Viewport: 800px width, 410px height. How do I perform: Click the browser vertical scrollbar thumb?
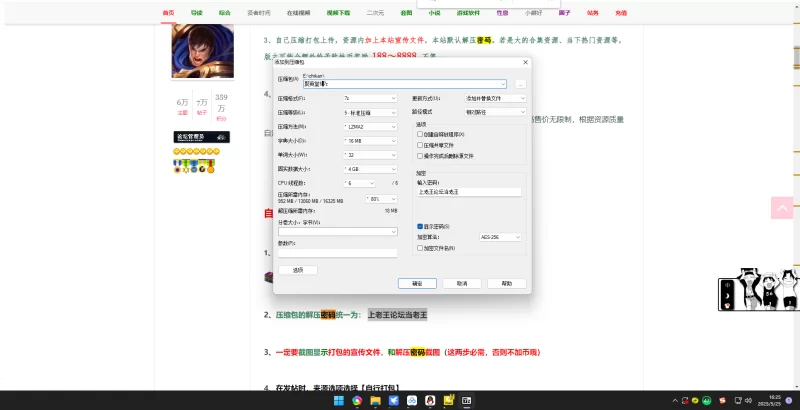[796, 57]
